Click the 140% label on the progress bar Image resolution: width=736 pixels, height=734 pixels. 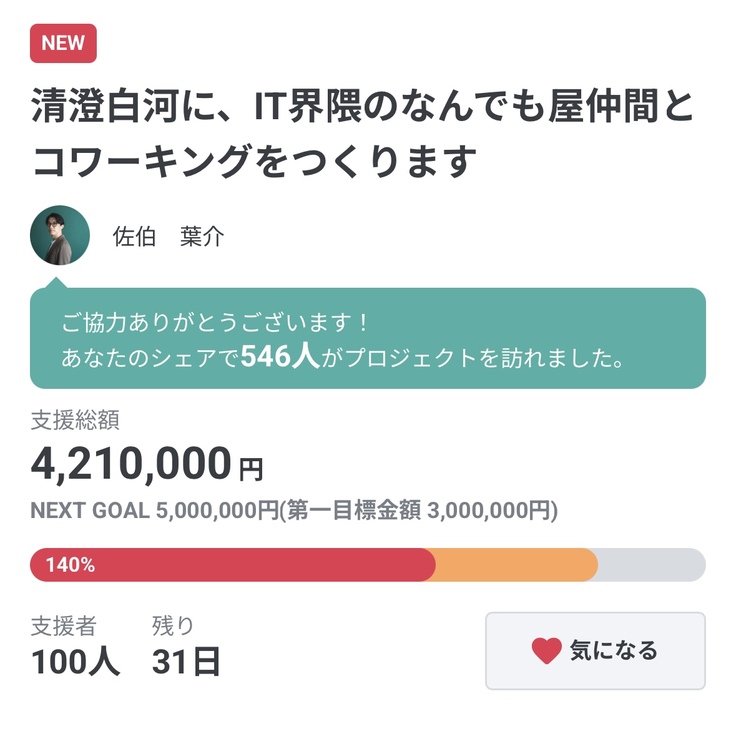coord(70,565)
